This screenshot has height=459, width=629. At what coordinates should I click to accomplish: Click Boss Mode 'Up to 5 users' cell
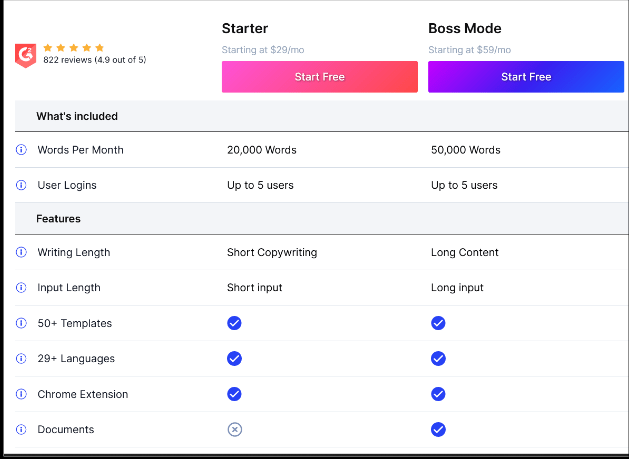[x=464, y=185]
